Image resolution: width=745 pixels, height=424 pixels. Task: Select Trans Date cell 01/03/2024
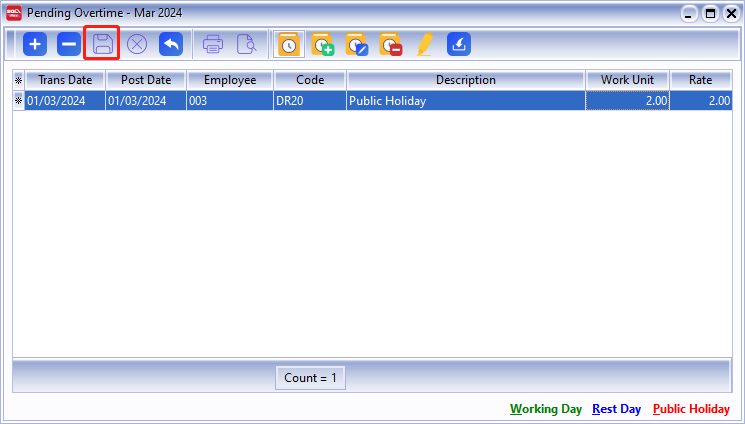65,101
